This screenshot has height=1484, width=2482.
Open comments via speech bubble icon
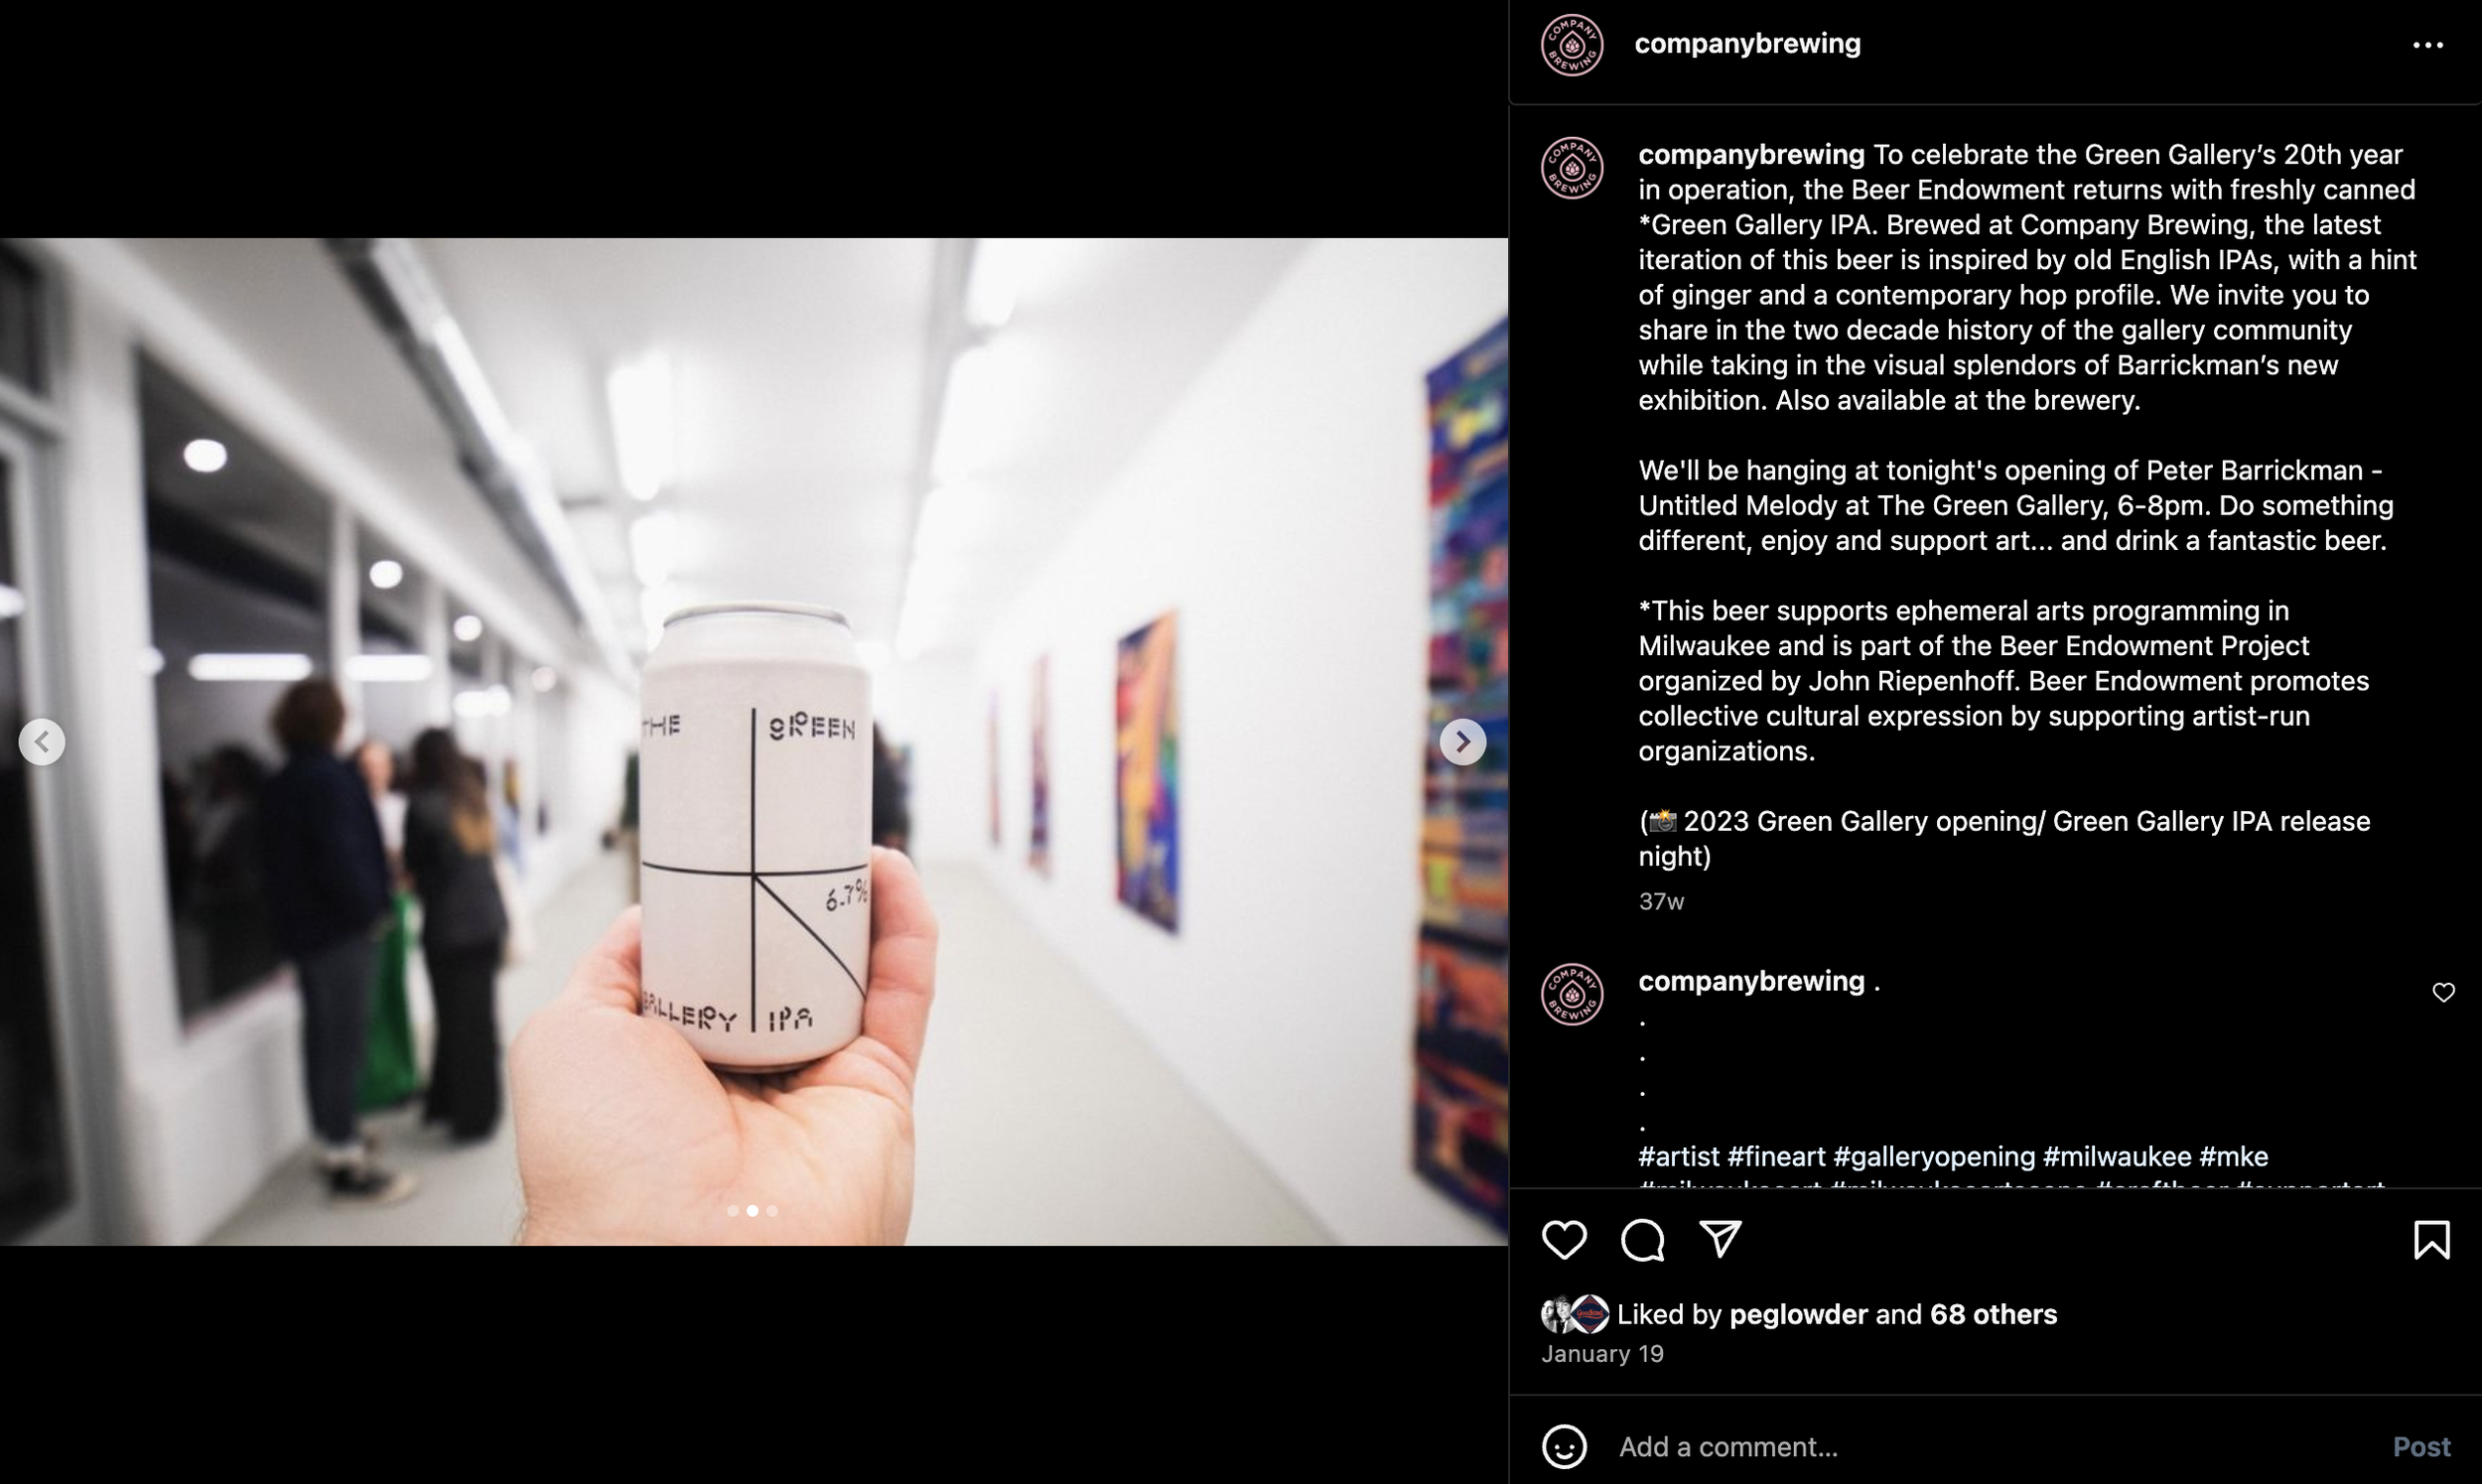1642,1240
